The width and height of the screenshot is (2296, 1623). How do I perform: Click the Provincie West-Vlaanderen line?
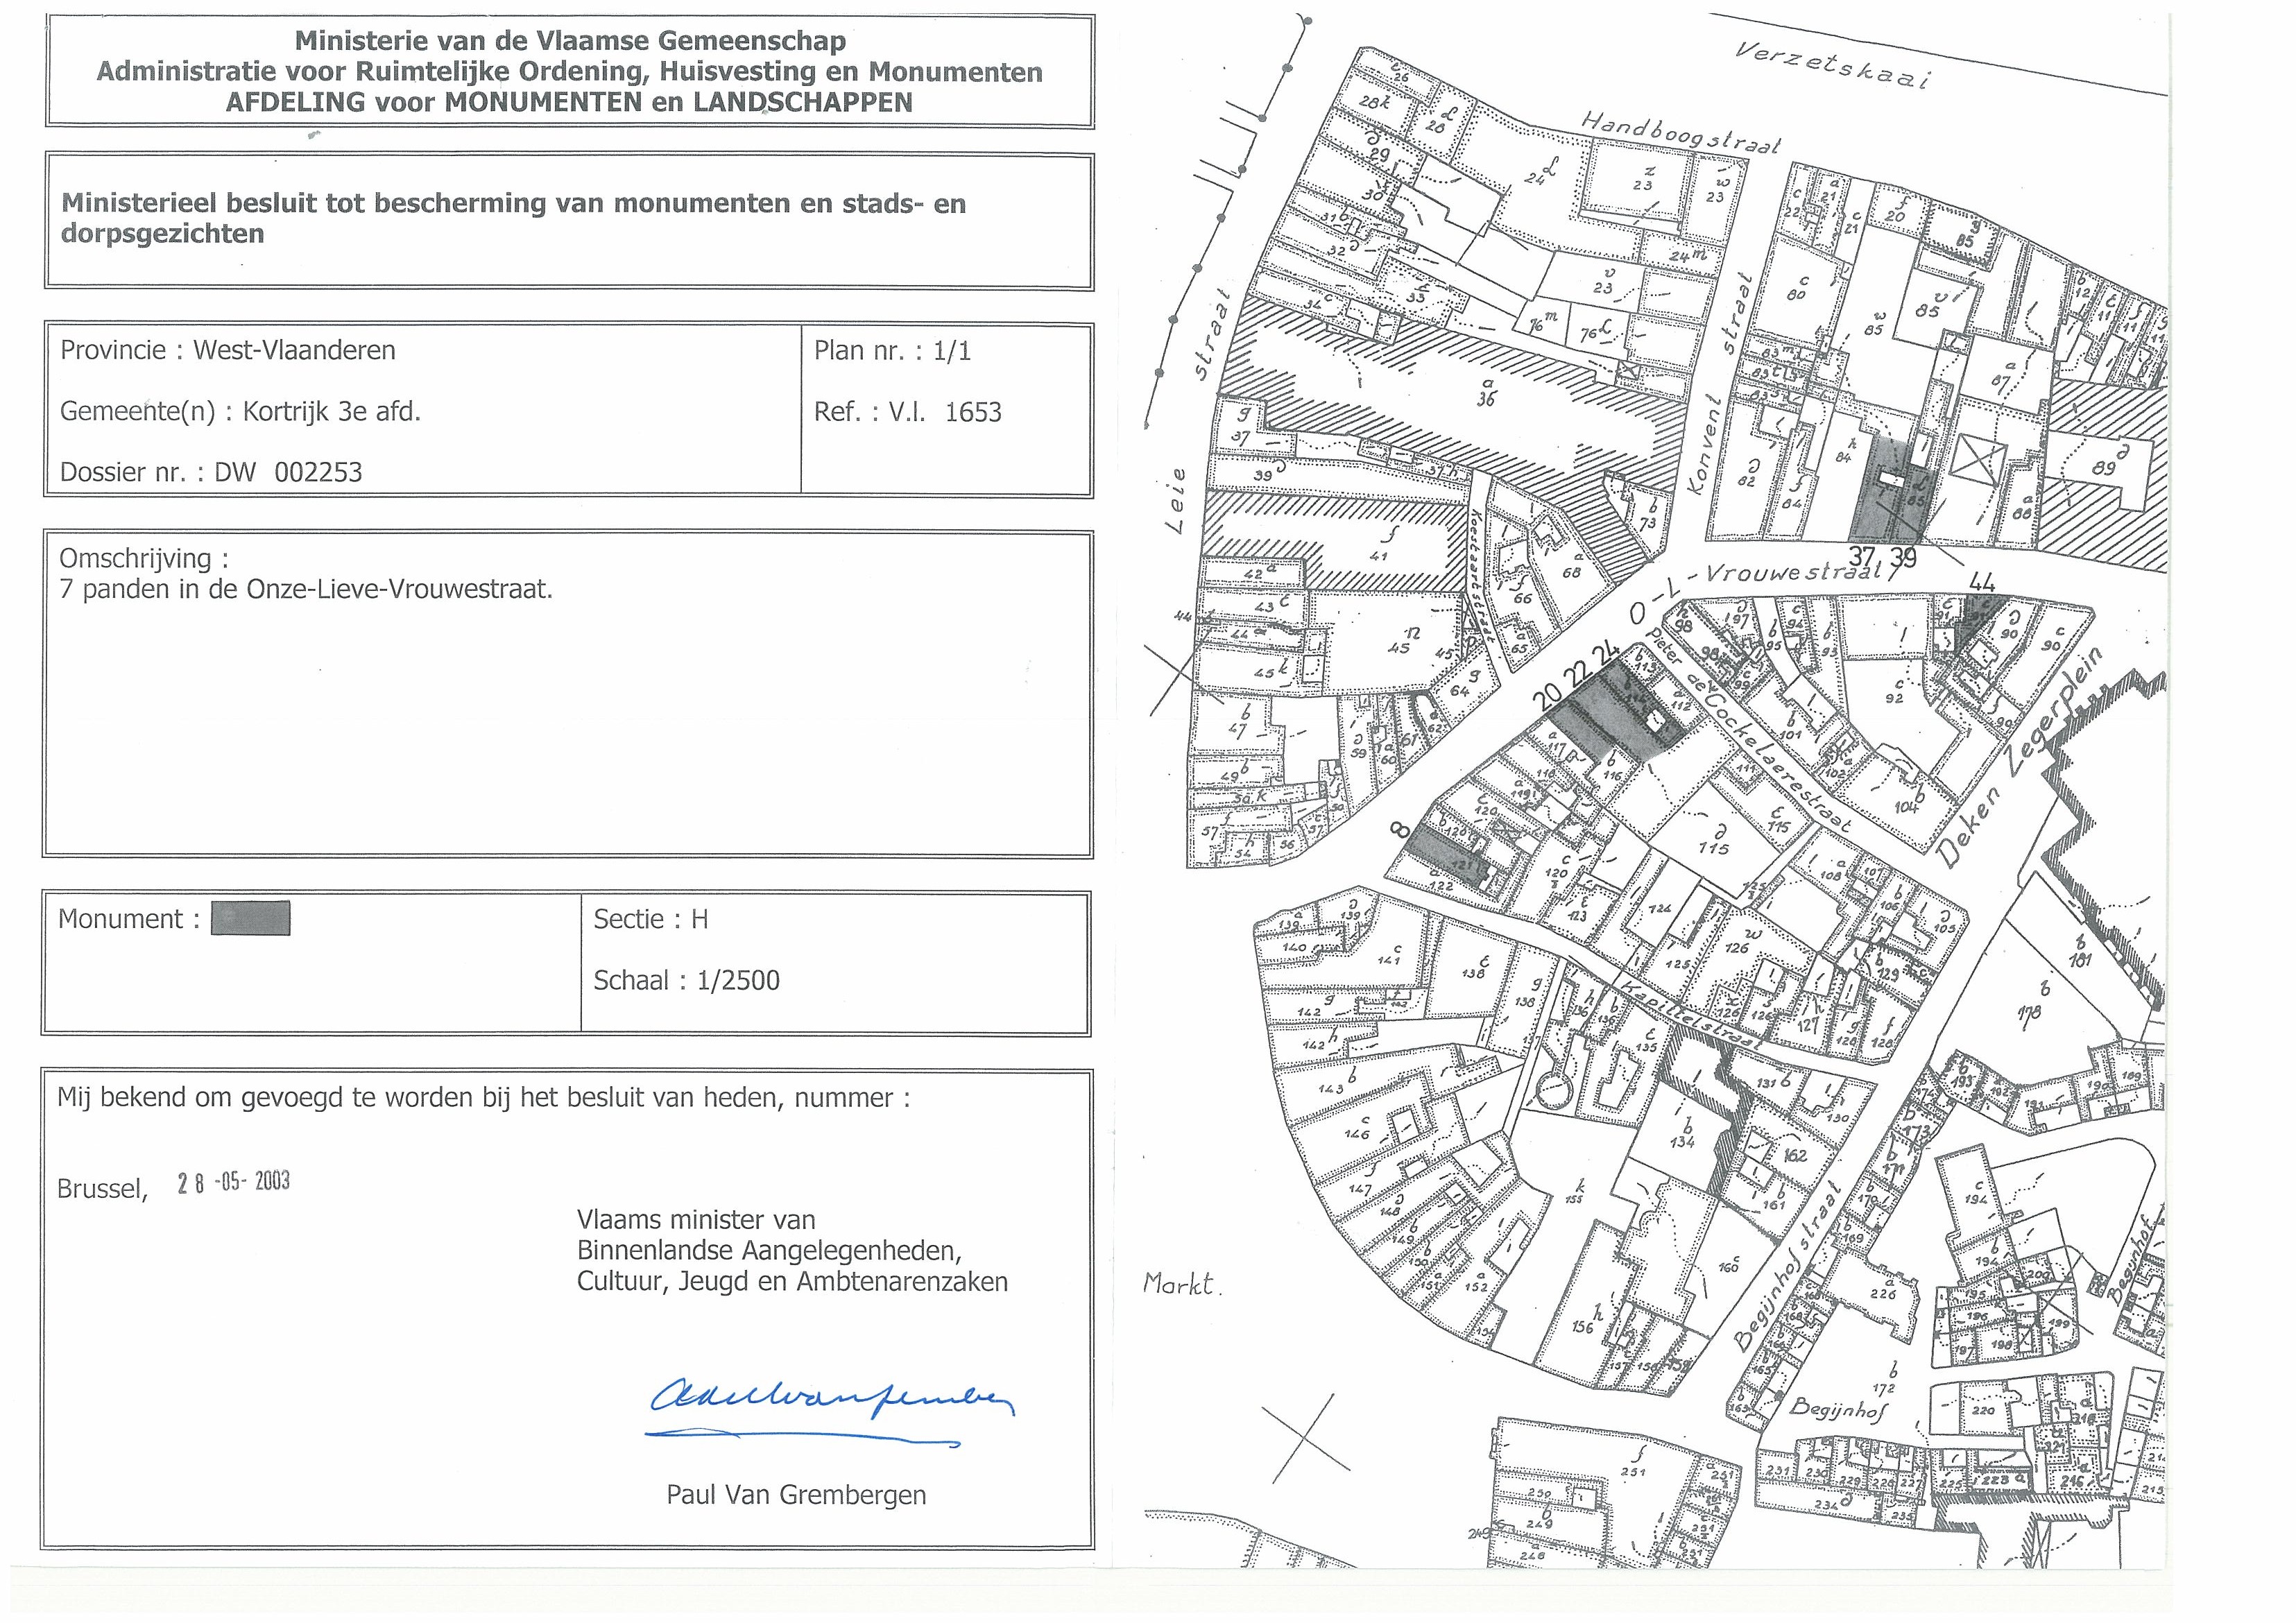pyautogui.click(x=228, y=351)
